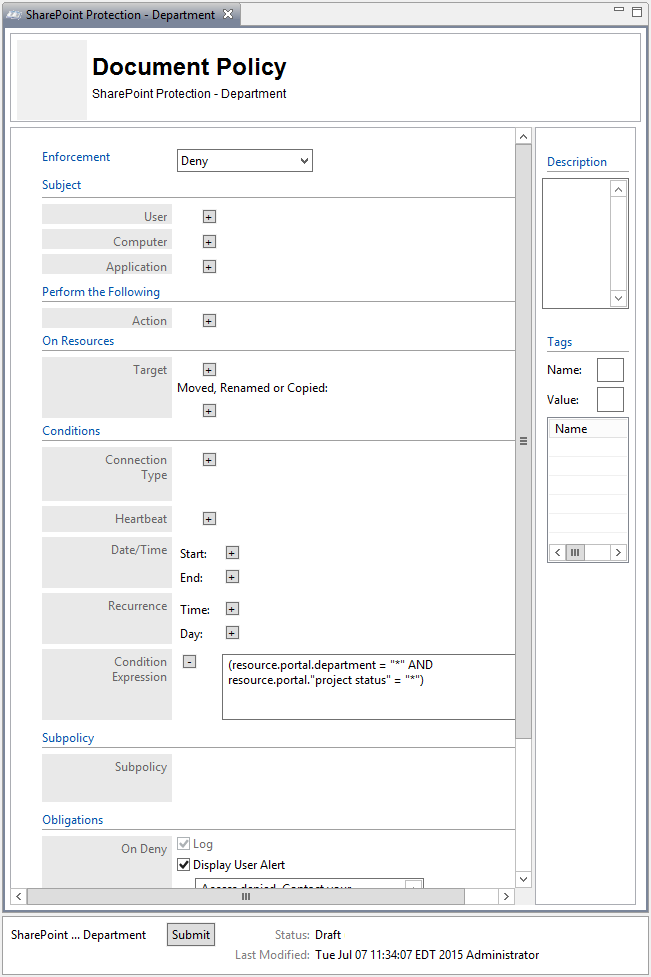The height and width of the screenshot is (977, 651).
Task: Add Recurrence Time plus icon
Action: click(x=232, y=609)
